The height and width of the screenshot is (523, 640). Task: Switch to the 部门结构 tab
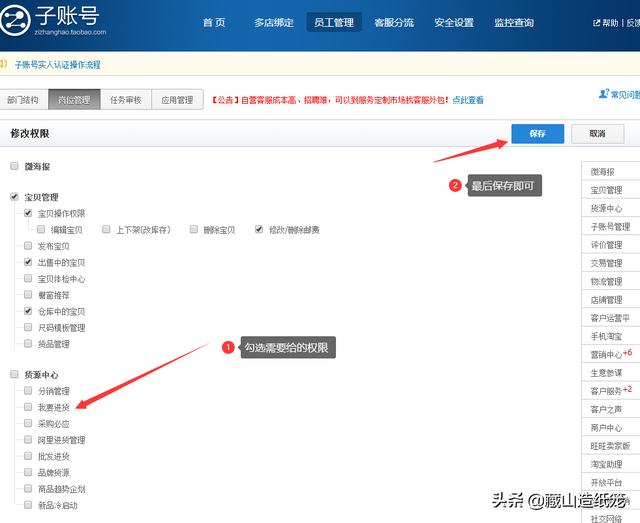[x=24, y=100]
